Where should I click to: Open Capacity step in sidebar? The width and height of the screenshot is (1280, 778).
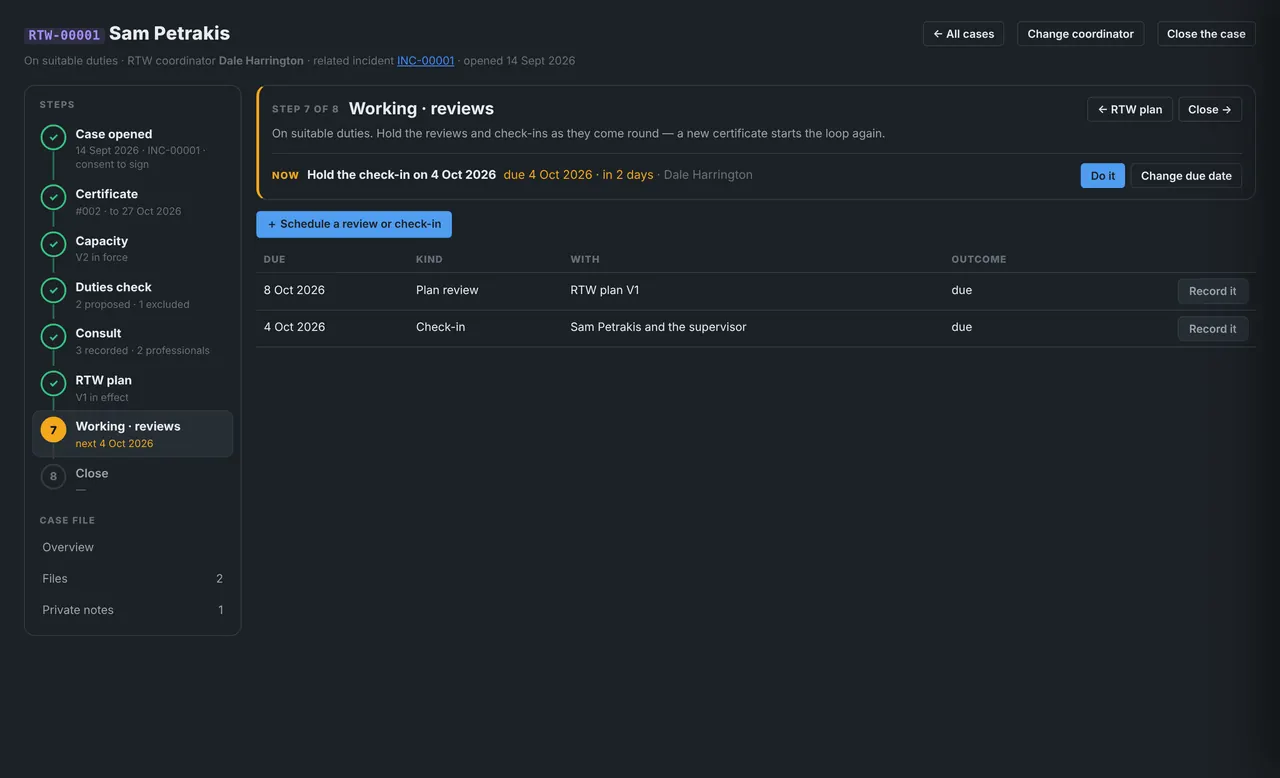point(133,248)
